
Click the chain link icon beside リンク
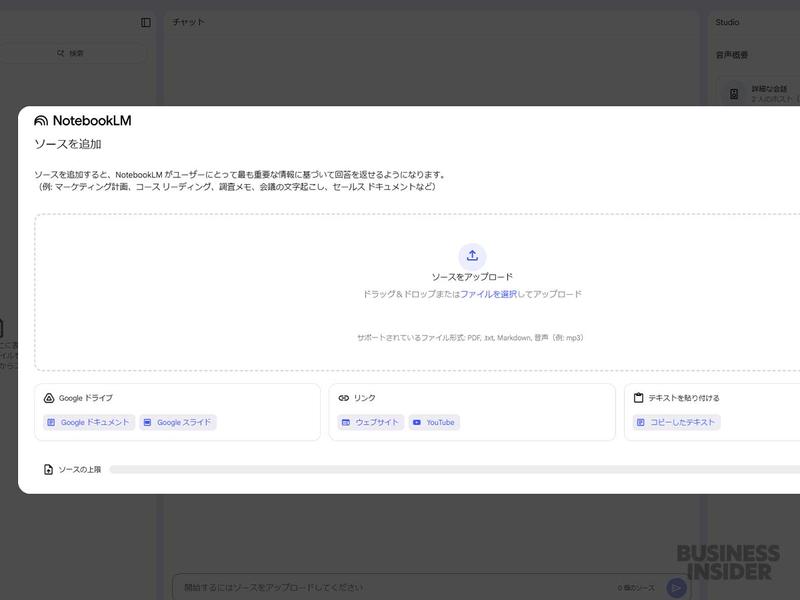click(x=344, y=398)
